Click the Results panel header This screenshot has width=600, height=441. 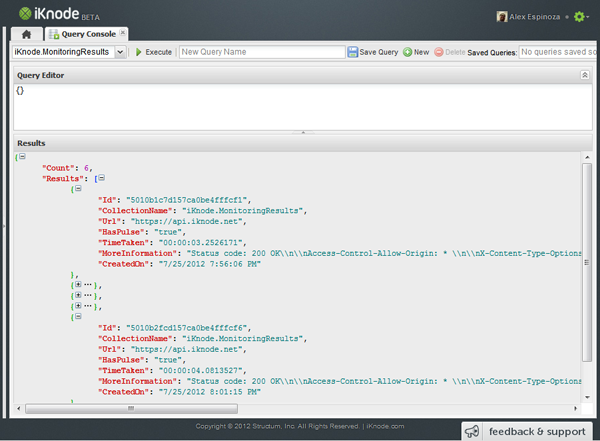coord(303,143)
